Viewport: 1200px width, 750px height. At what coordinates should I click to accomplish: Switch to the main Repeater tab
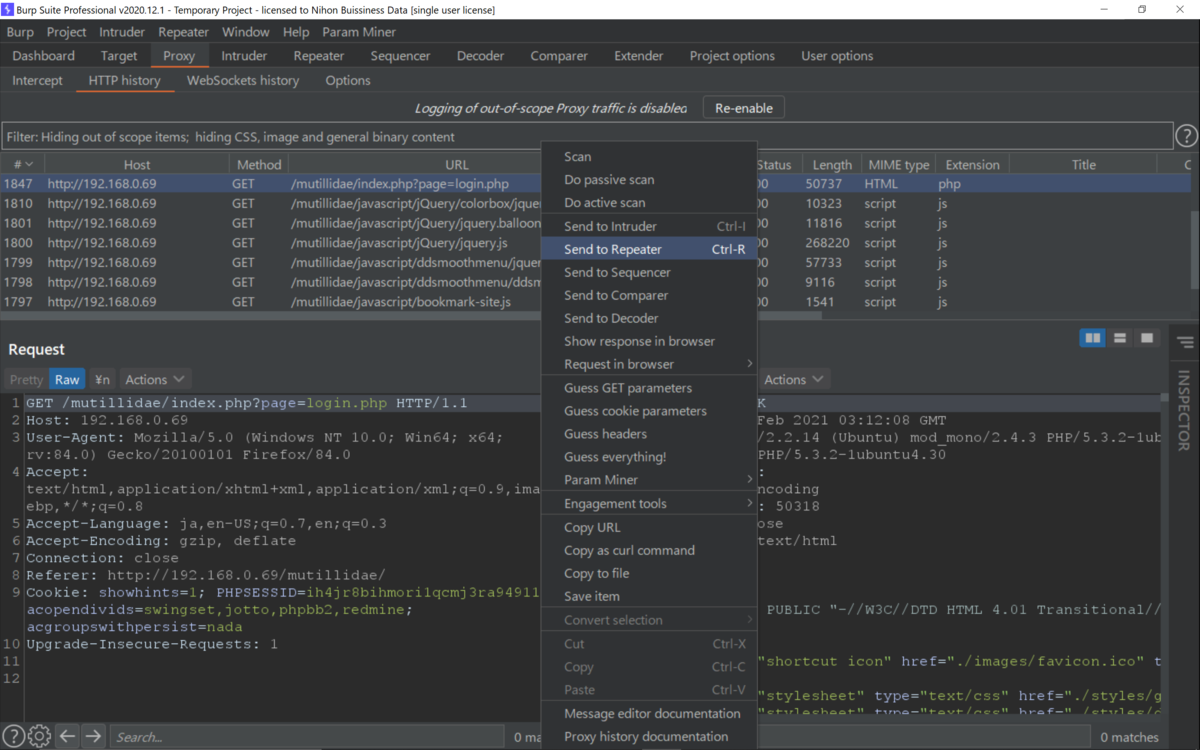[319, 56]
